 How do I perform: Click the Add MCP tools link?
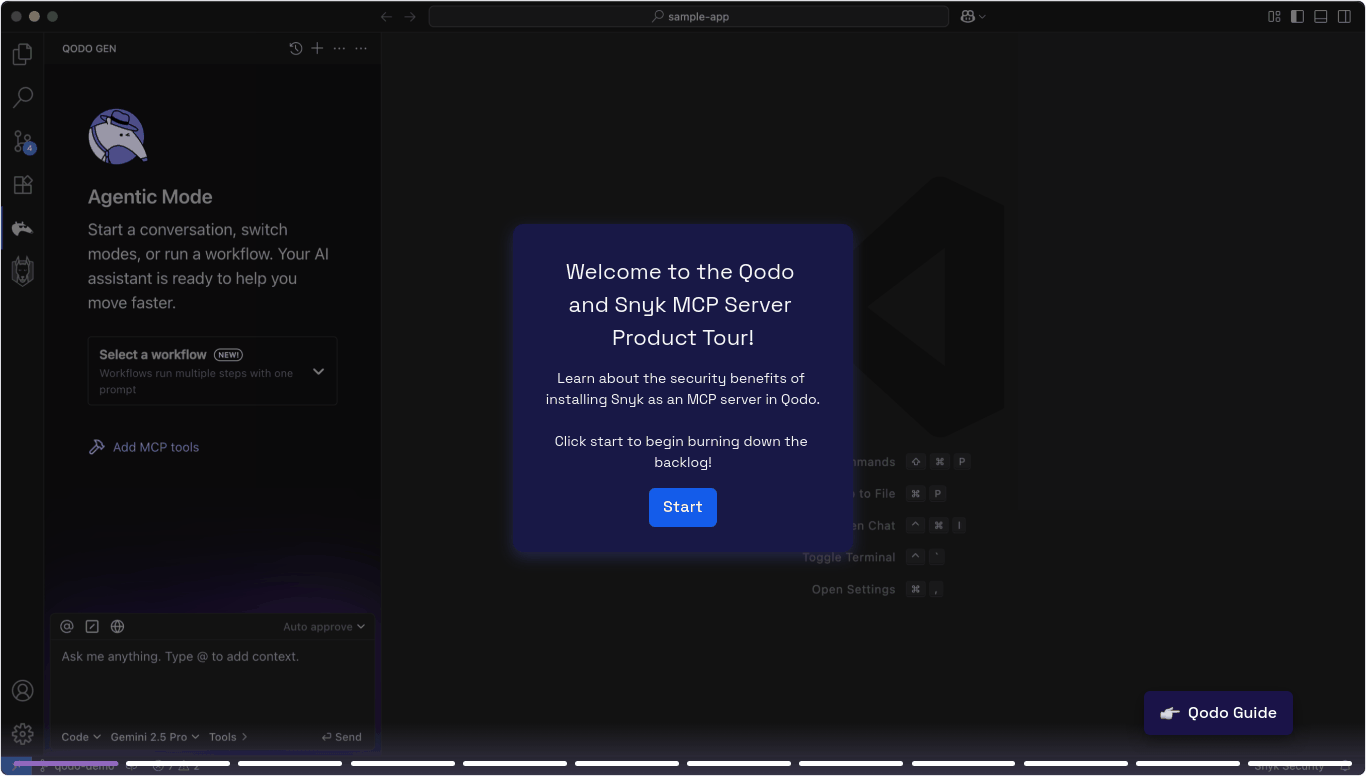coord(144,447)
